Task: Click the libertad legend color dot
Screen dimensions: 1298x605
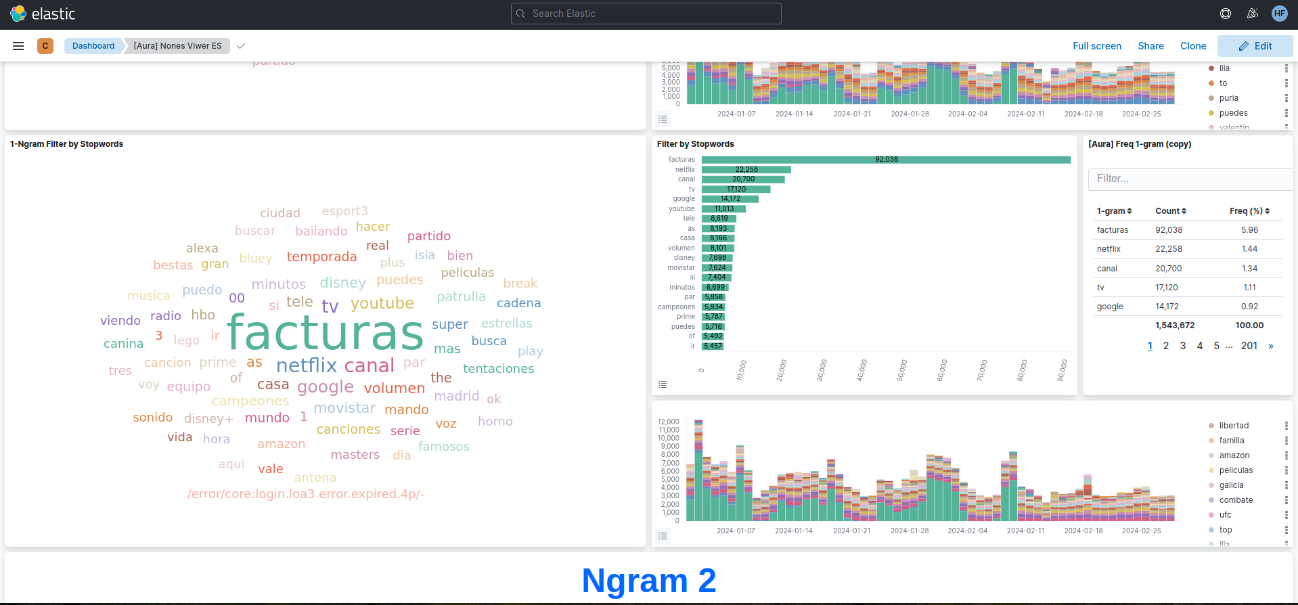Action: 1212,425
